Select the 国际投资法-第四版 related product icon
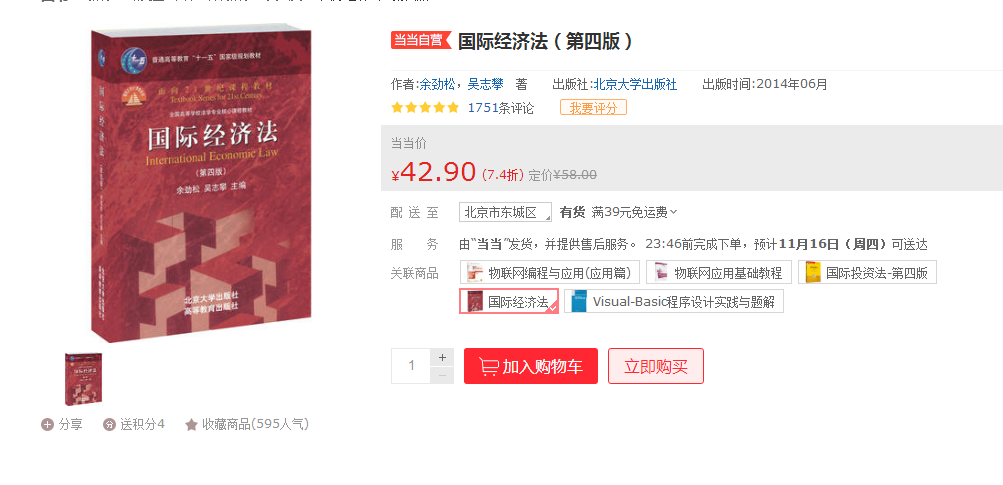The image size is (1003, 485). [813, 273]
